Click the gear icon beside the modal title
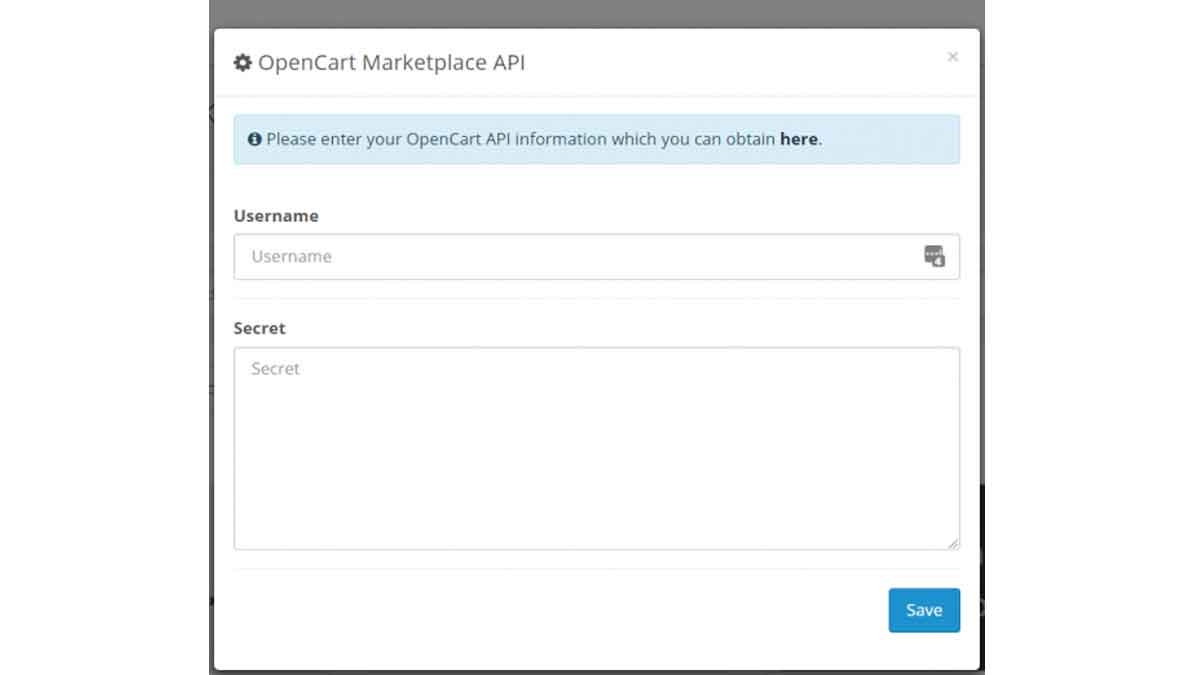Image resolution: width=1200 pixels, height=675 pixels. point(243,63)
